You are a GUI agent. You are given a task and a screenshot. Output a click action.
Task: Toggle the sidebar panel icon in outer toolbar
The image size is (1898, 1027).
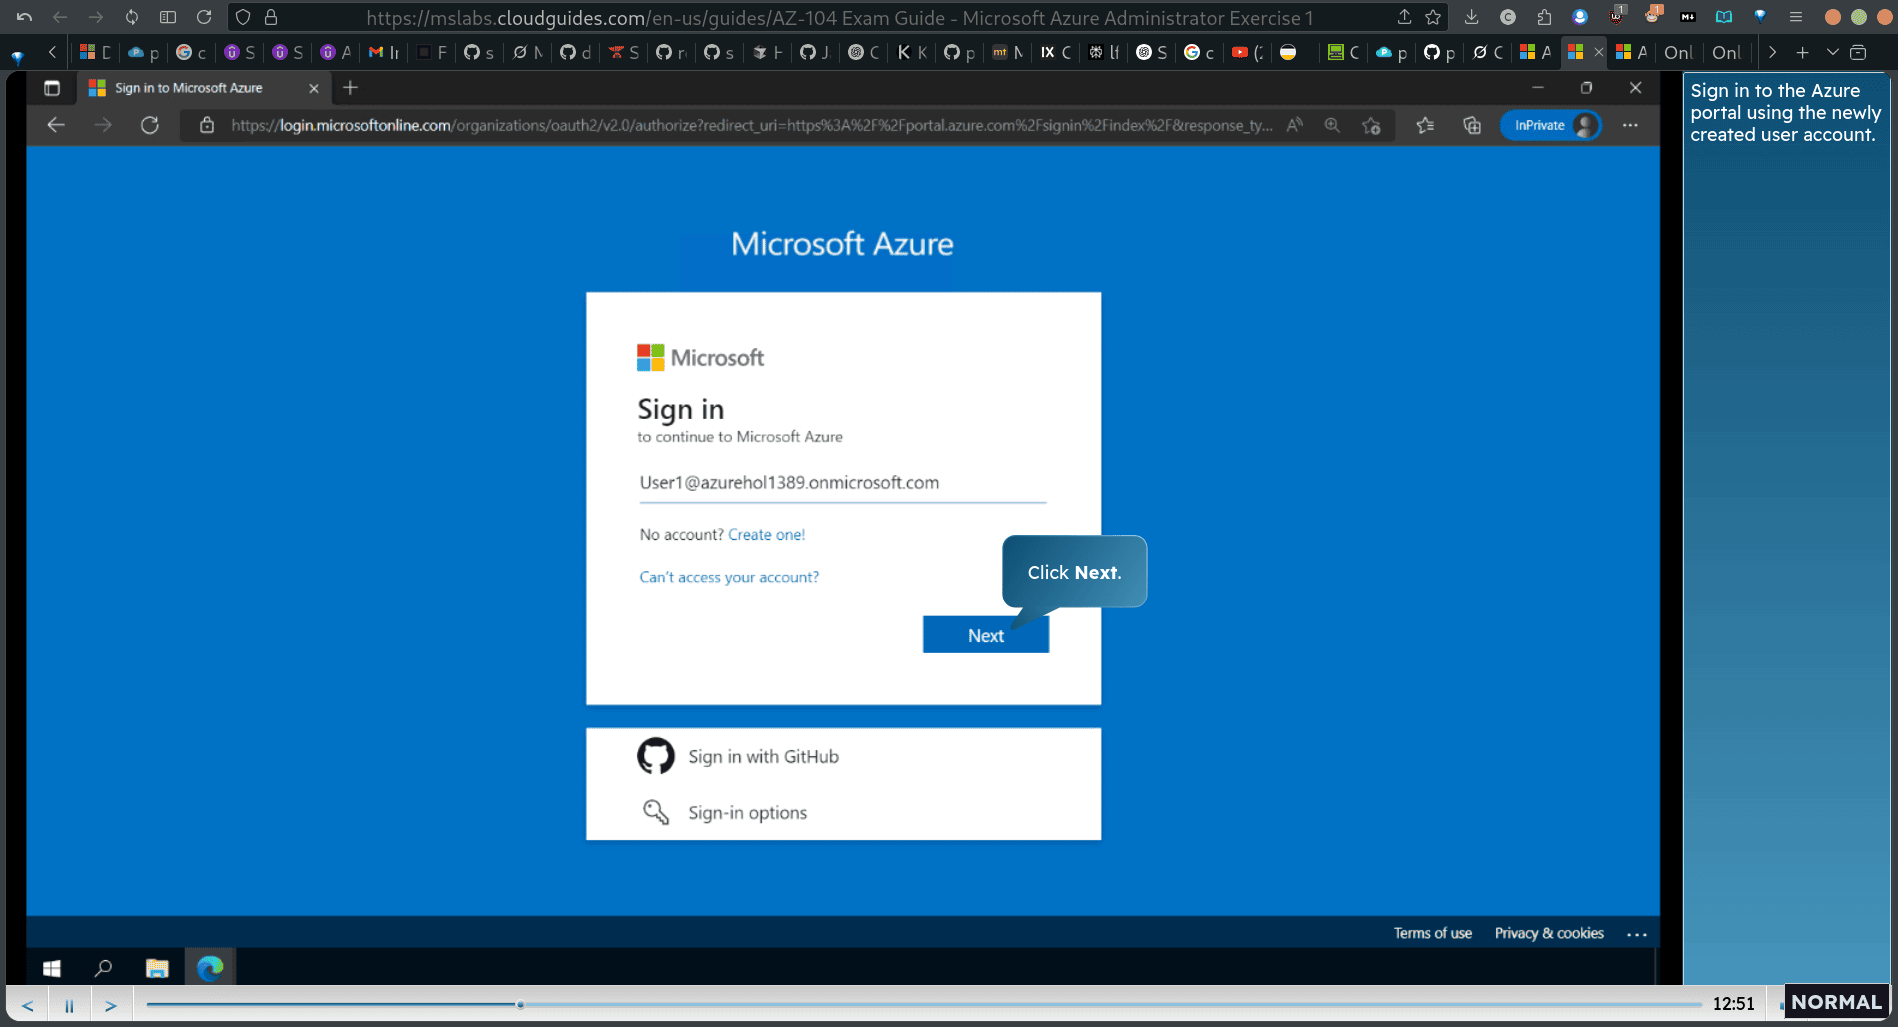pyautogui.click(x=168, y=17)
